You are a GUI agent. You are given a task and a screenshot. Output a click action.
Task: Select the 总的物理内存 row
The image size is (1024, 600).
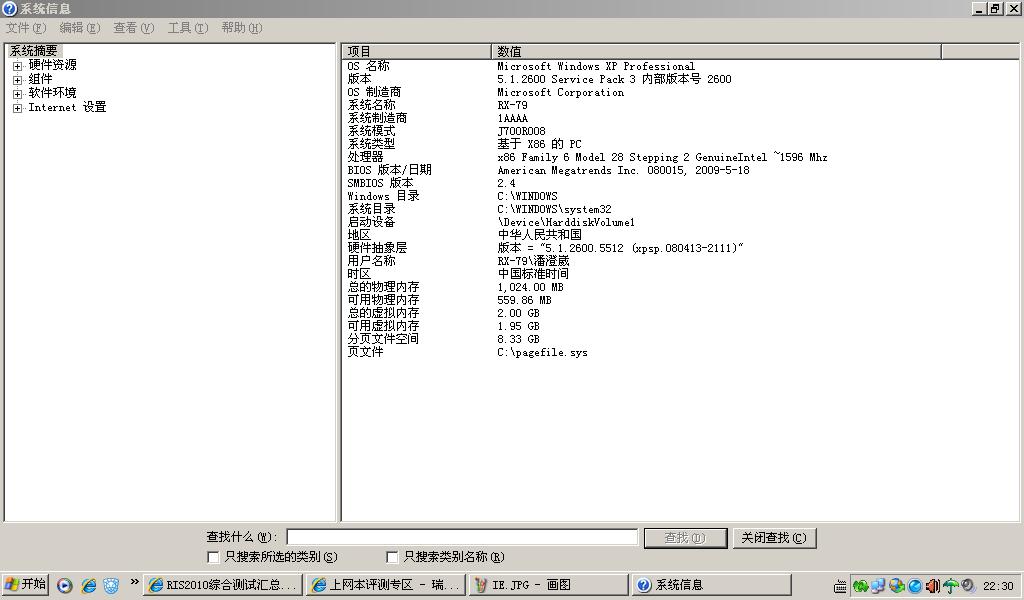pyautogui.click(x=679, y=287)
